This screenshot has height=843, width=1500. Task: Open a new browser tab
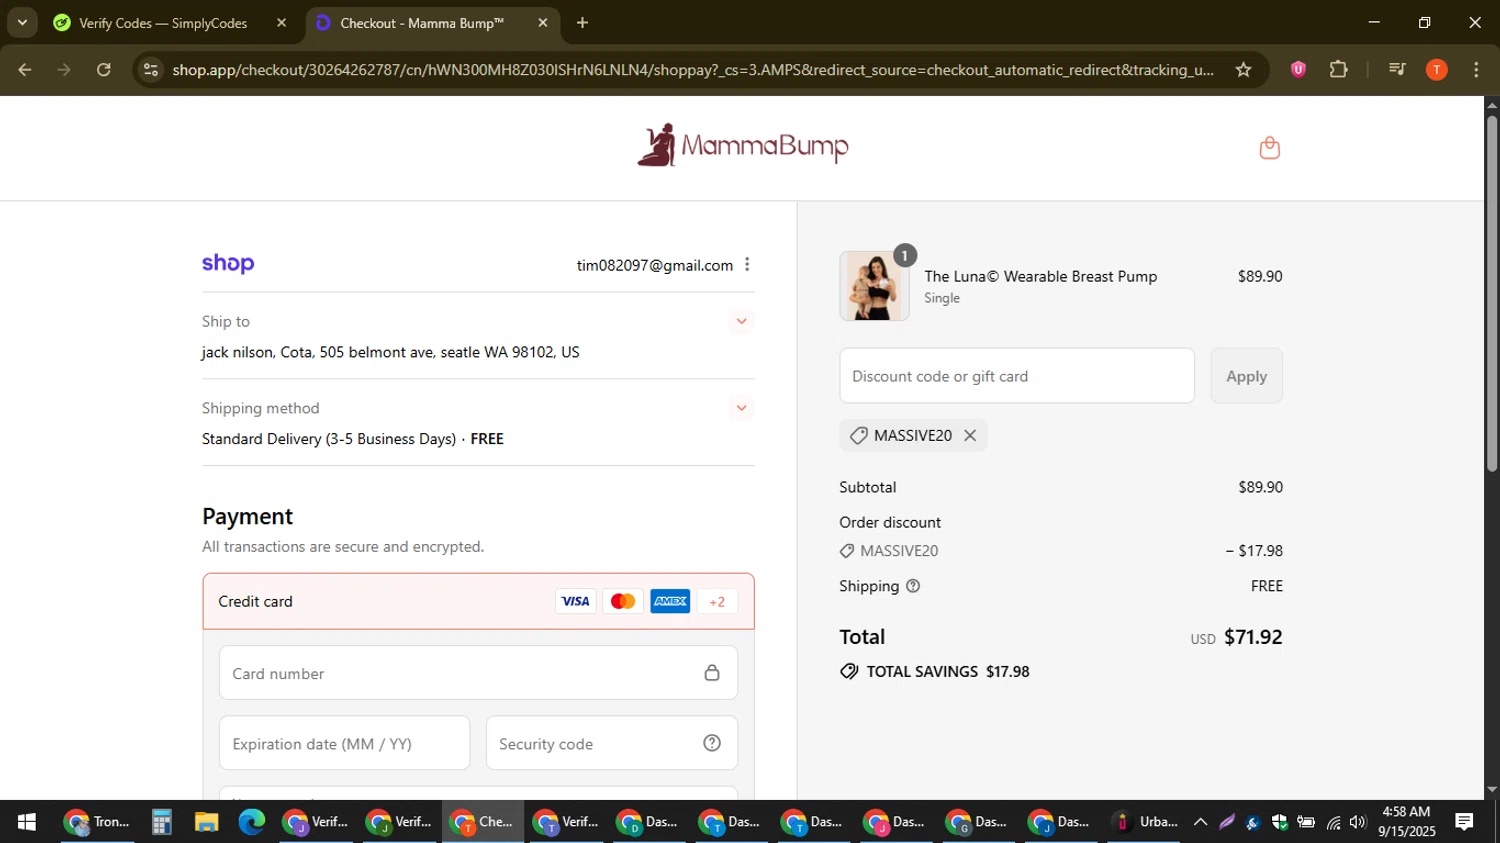tap(583, 23)
